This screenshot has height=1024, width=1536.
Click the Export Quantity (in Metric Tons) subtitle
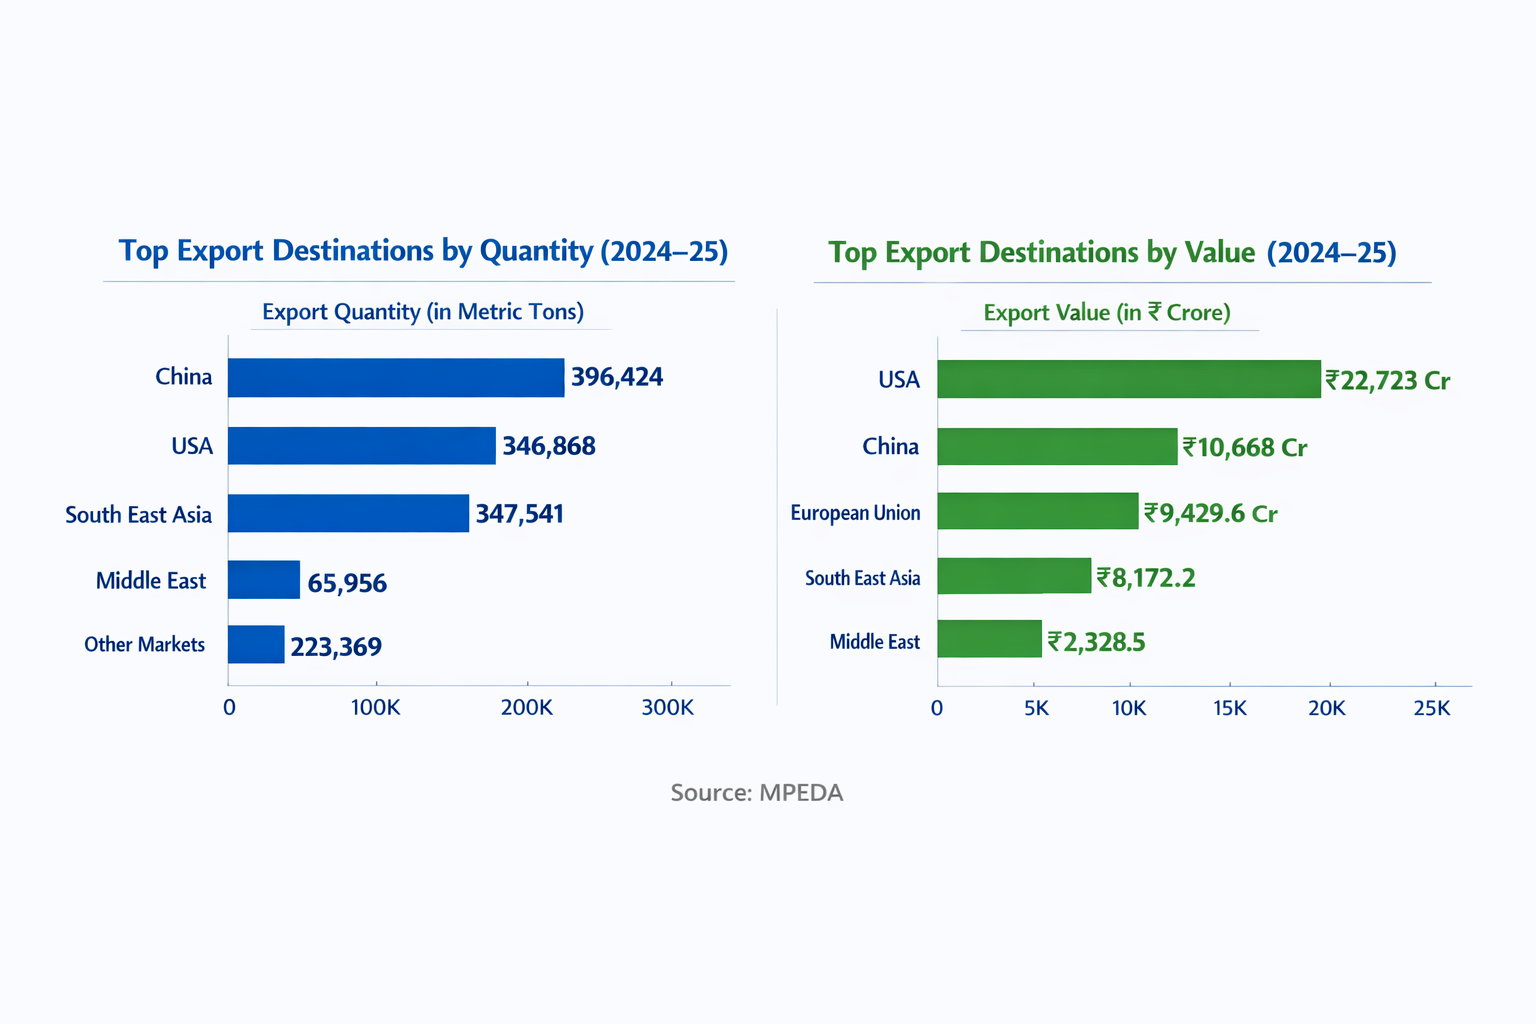pyautogui.click(x=423, y=311)
